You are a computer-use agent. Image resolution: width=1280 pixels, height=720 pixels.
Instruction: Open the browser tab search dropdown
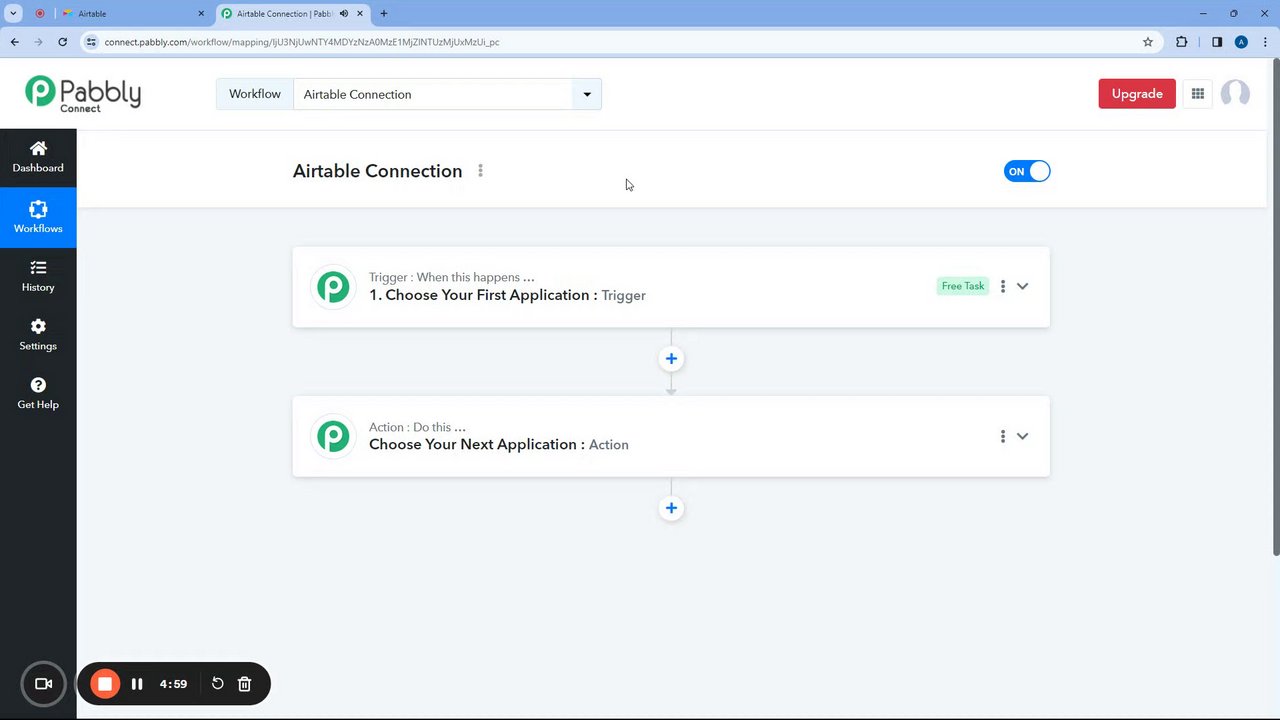[14, 14]
